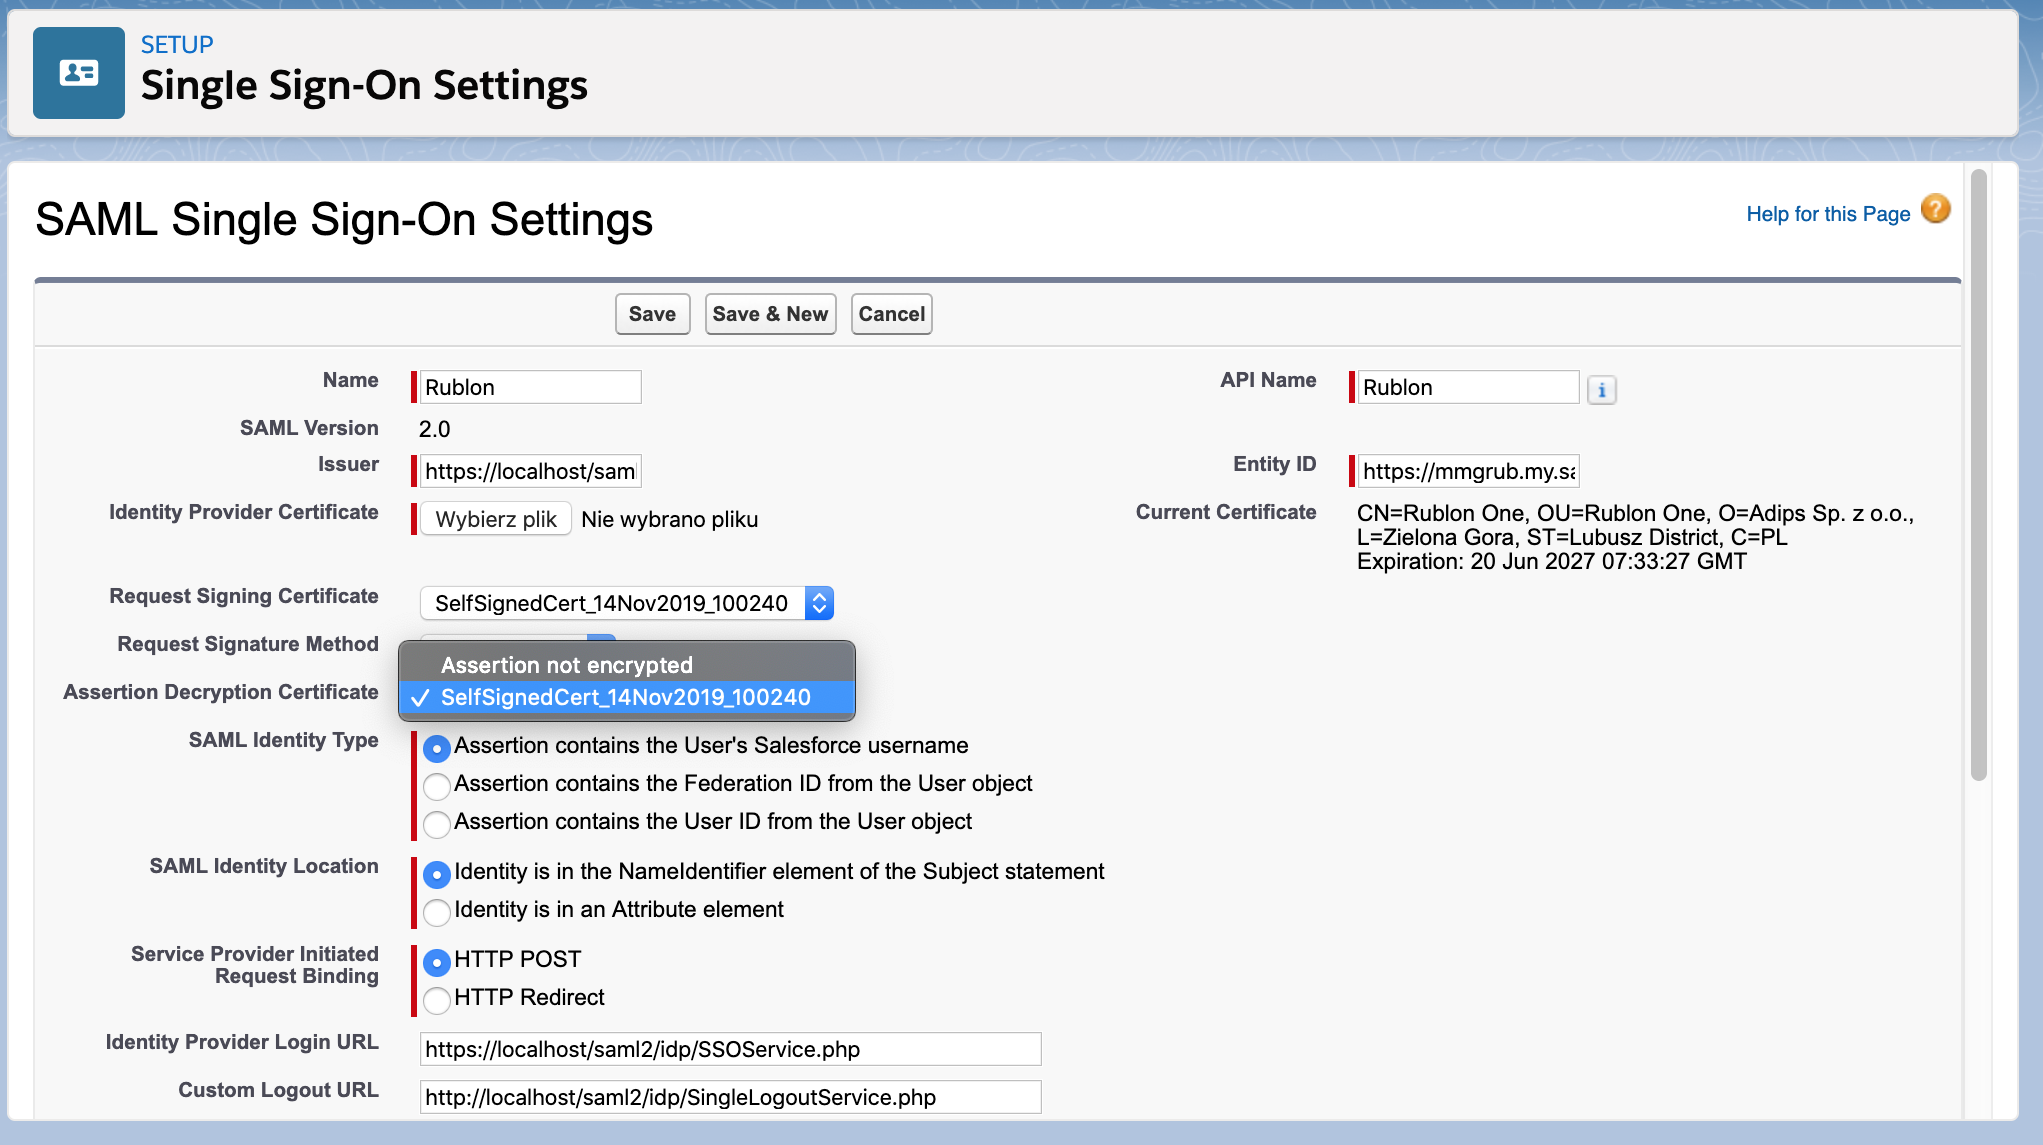2043x1145 pixels.
Task: Choose Identity is in an Attribute element
Action: click(437, 912)
